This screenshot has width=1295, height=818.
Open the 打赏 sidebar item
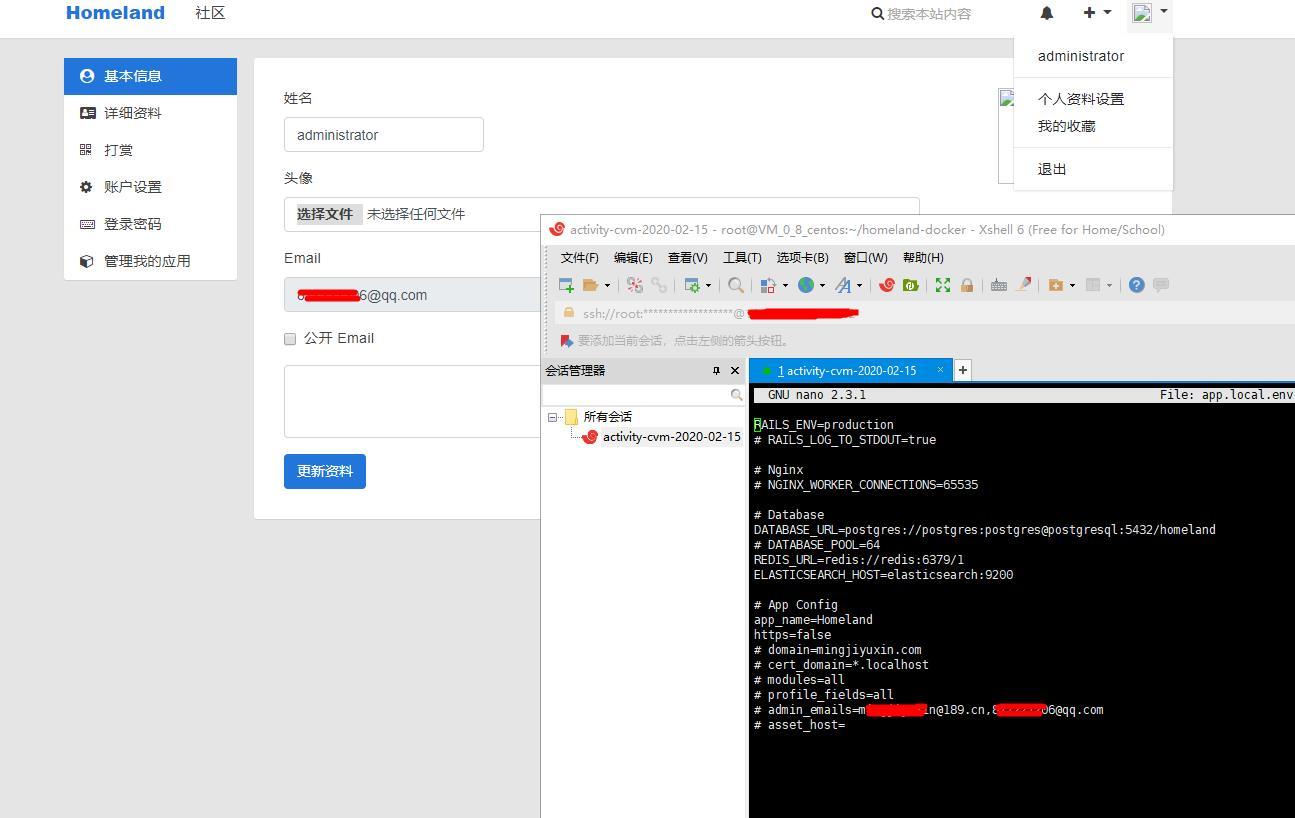click(150, 150)
